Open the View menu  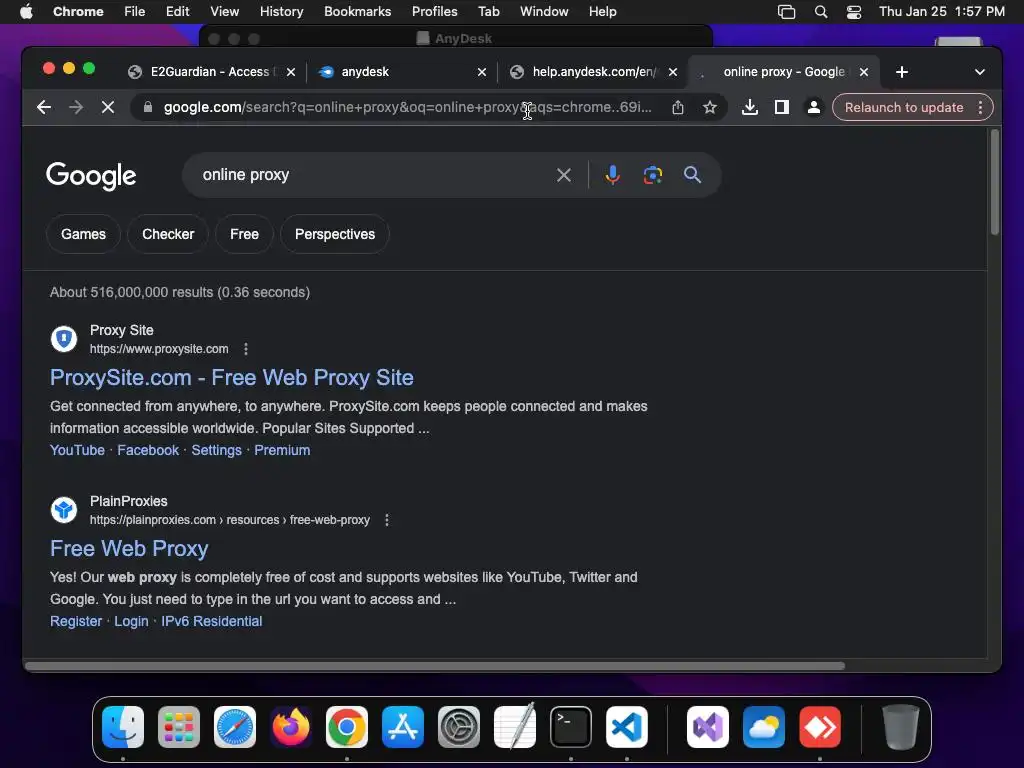click(x=224, y=12)
